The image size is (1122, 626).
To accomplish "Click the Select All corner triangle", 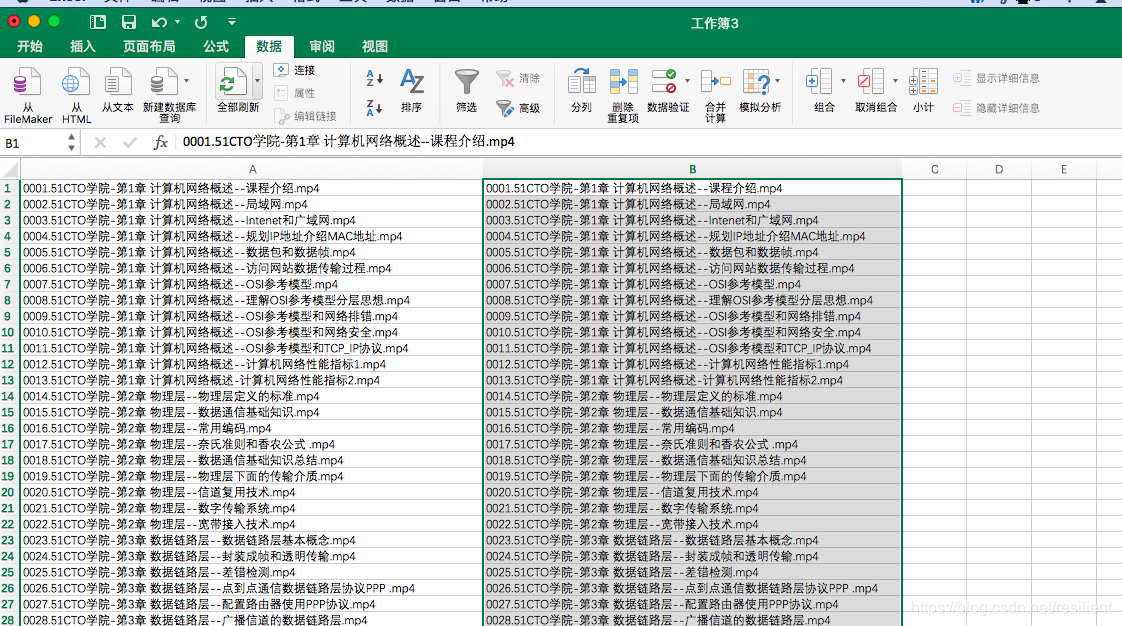I will click(x=10, y=170).
